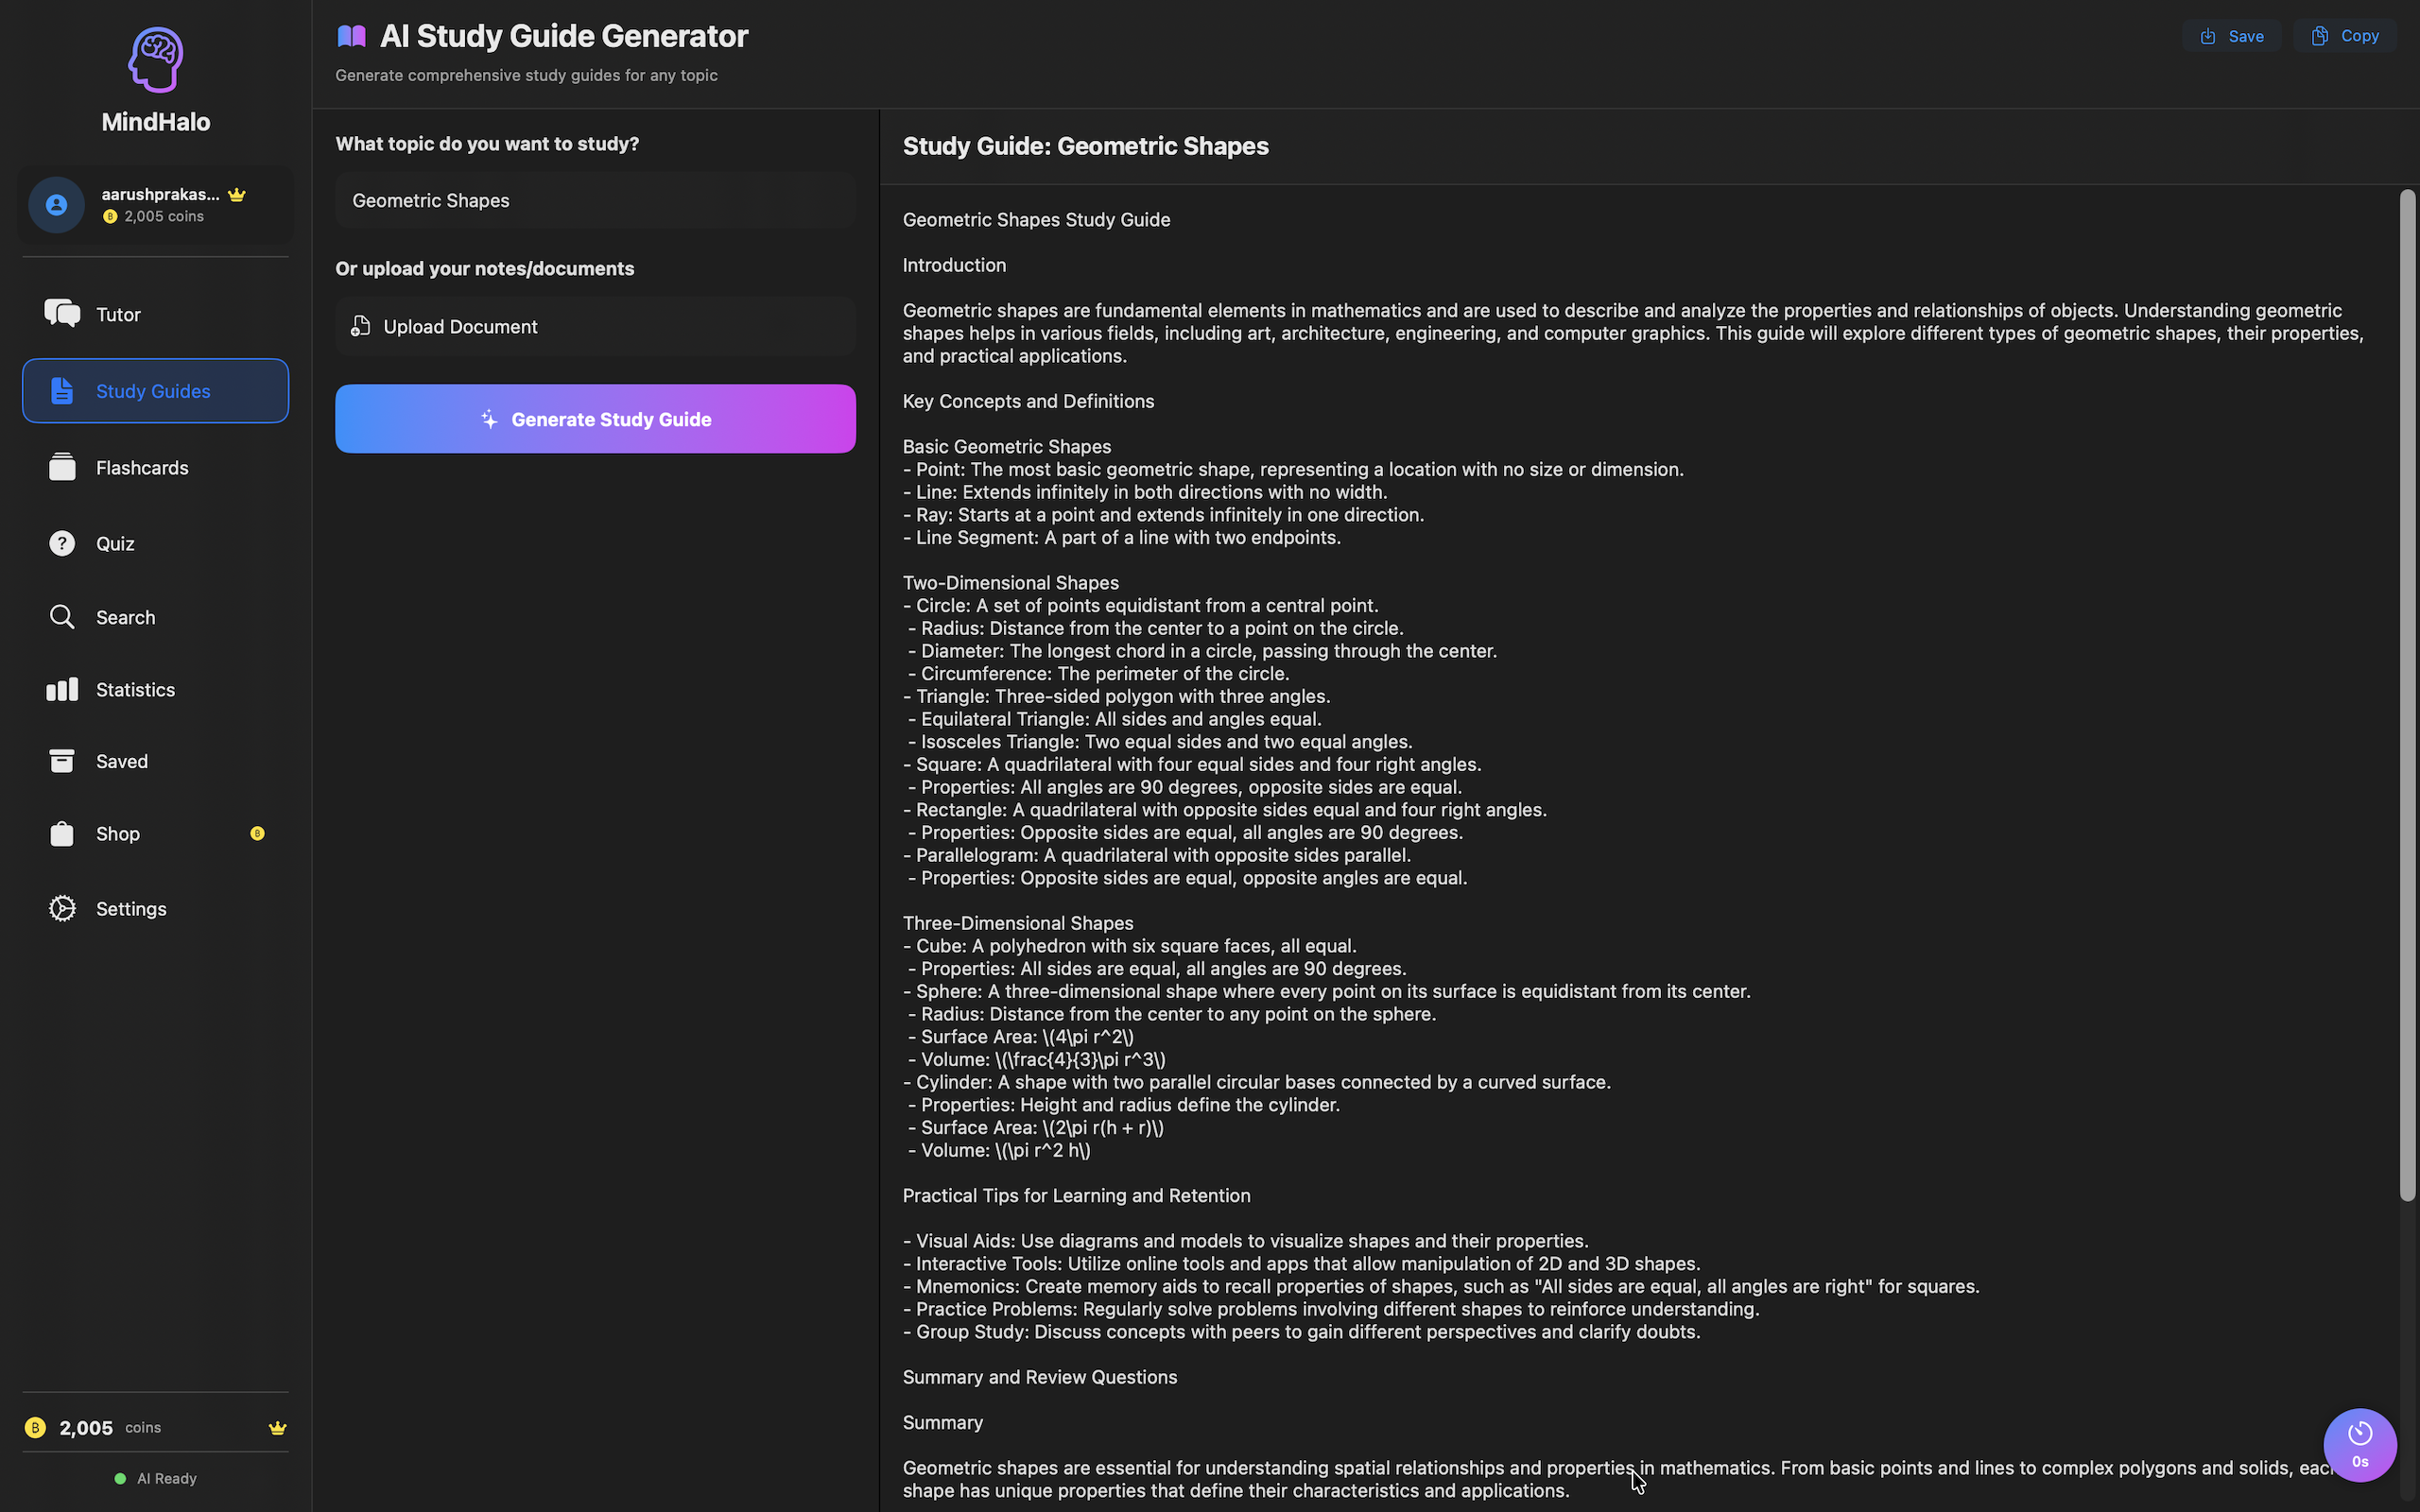Open the user profile avatar
Screen dimensions: 2420x1512
point(56,205)
